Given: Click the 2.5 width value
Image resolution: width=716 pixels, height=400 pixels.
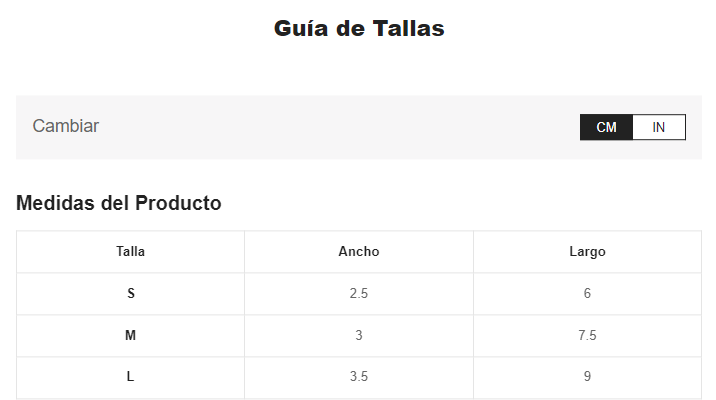Looking at the screenshot, I should point(359,294).
